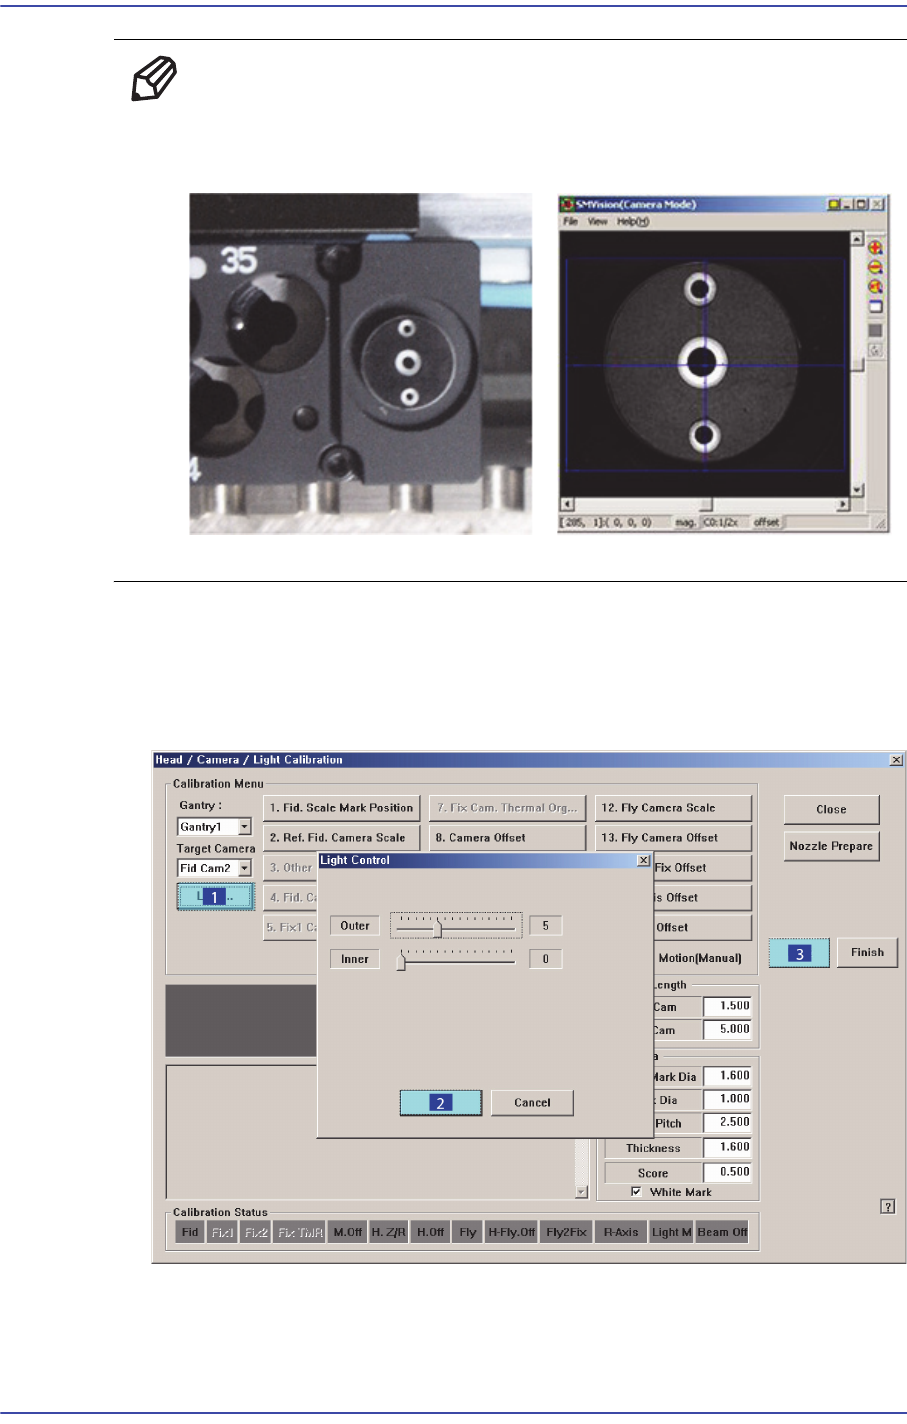Open the Help(H) menu in SMVision
This screenshot has width=907, height=1424.
click(633, 221)
